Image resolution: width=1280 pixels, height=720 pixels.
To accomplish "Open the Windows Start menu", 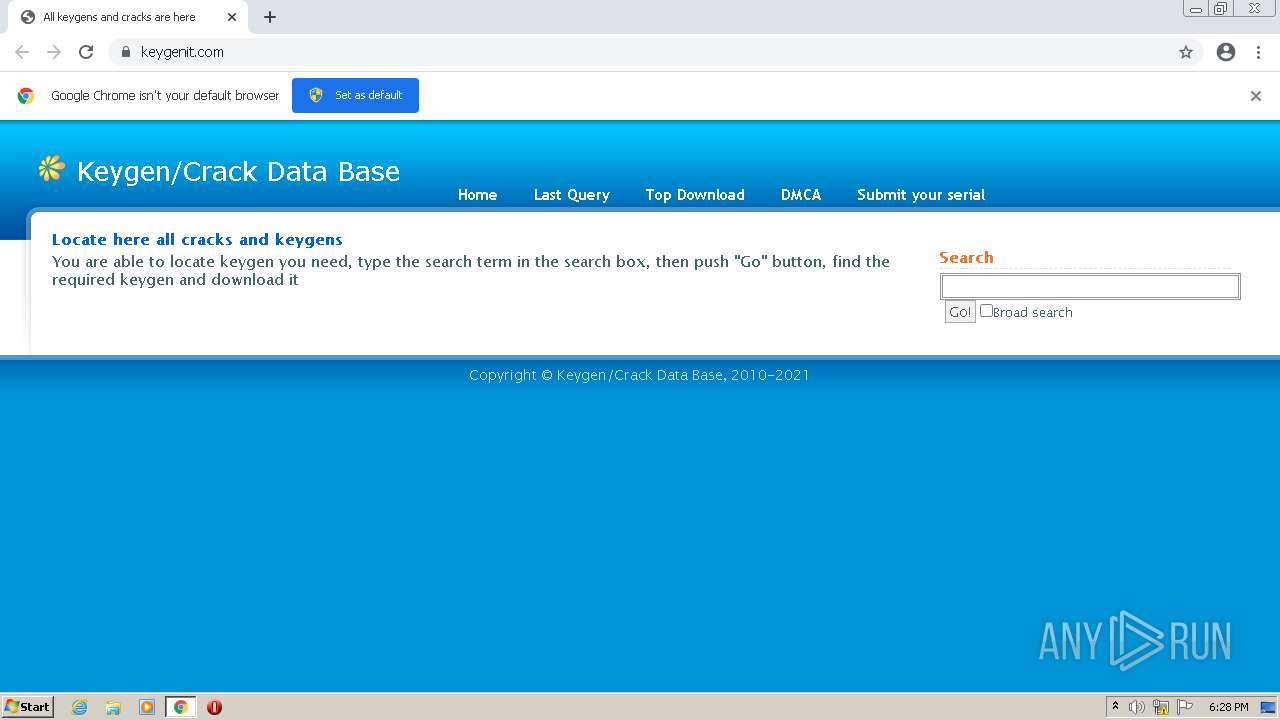I will coord(28,707).
